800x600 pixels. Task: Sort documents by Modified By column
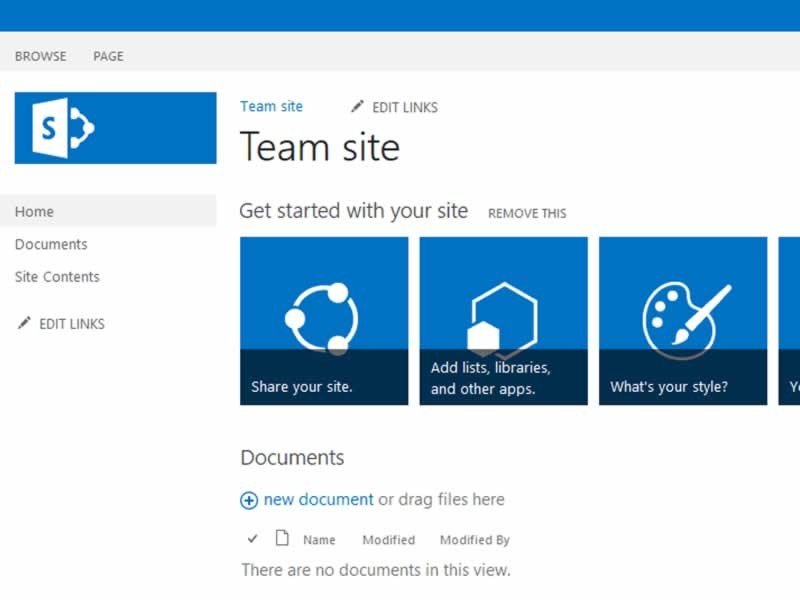click(x=474, y=539)
